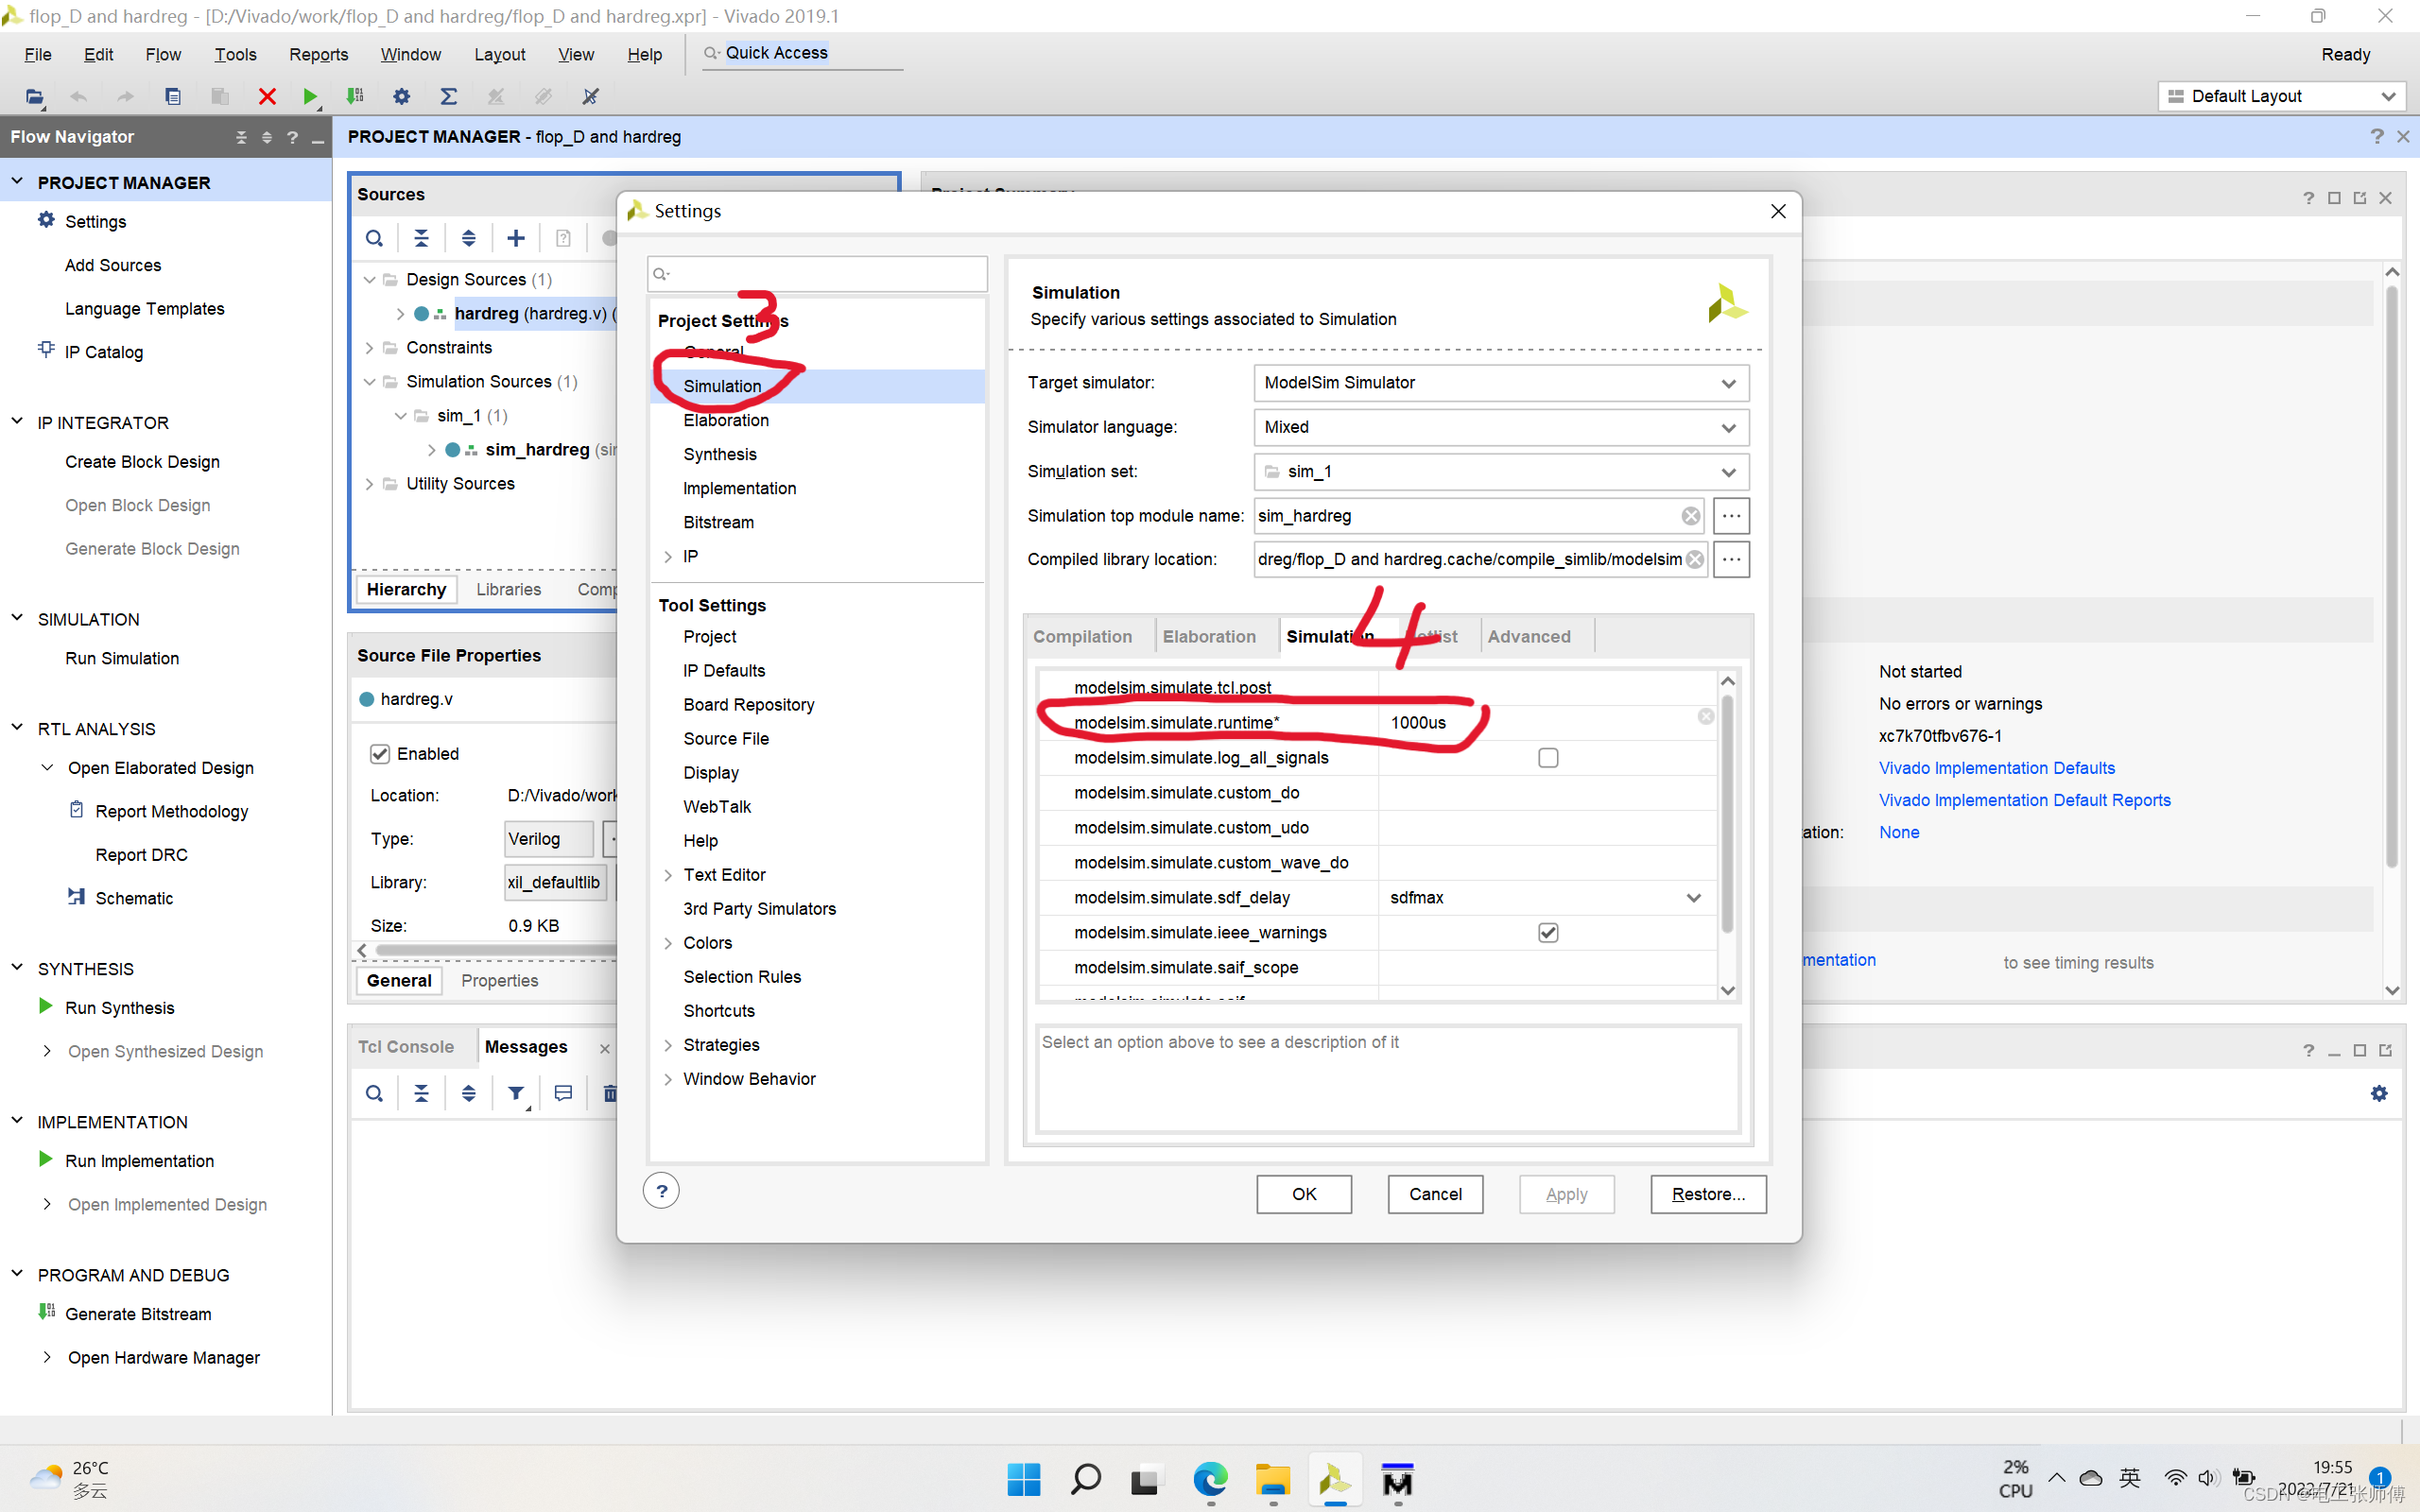Click the red X cancel toolbar icon
The image size is (2420, 1512).
click(x=267, y=96)
